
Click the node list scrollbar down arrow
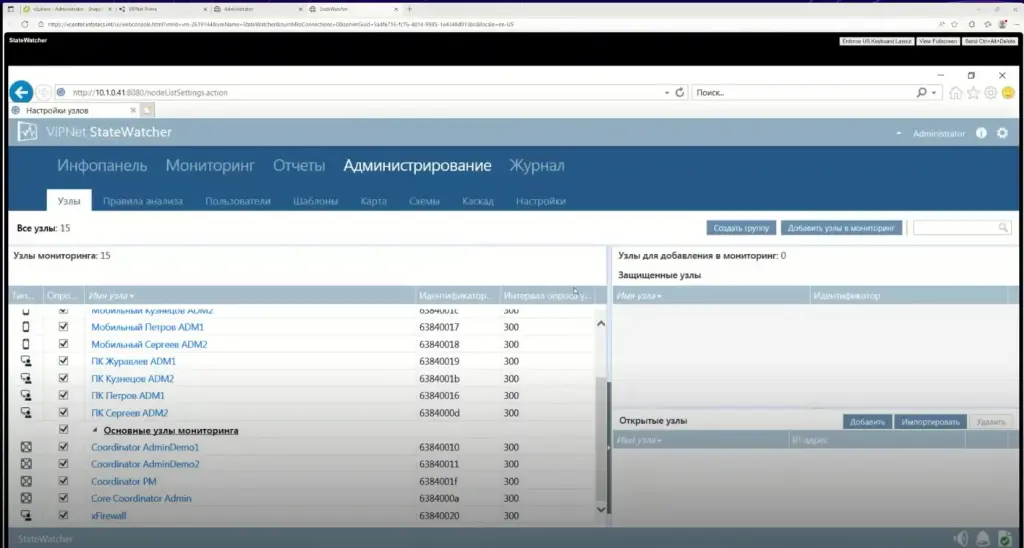coord(601,509)
